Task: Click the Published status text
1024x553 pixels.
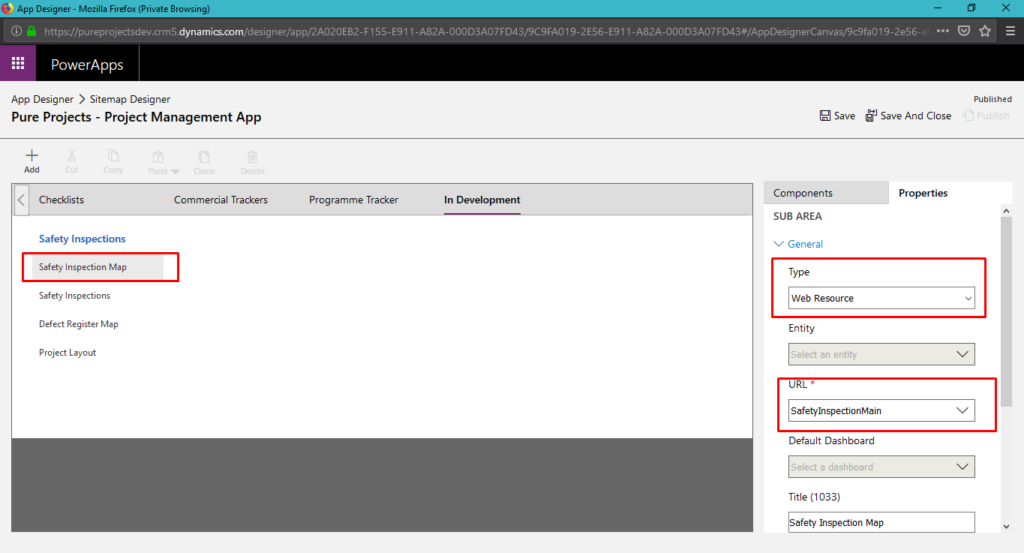Action: pos(992,99)
